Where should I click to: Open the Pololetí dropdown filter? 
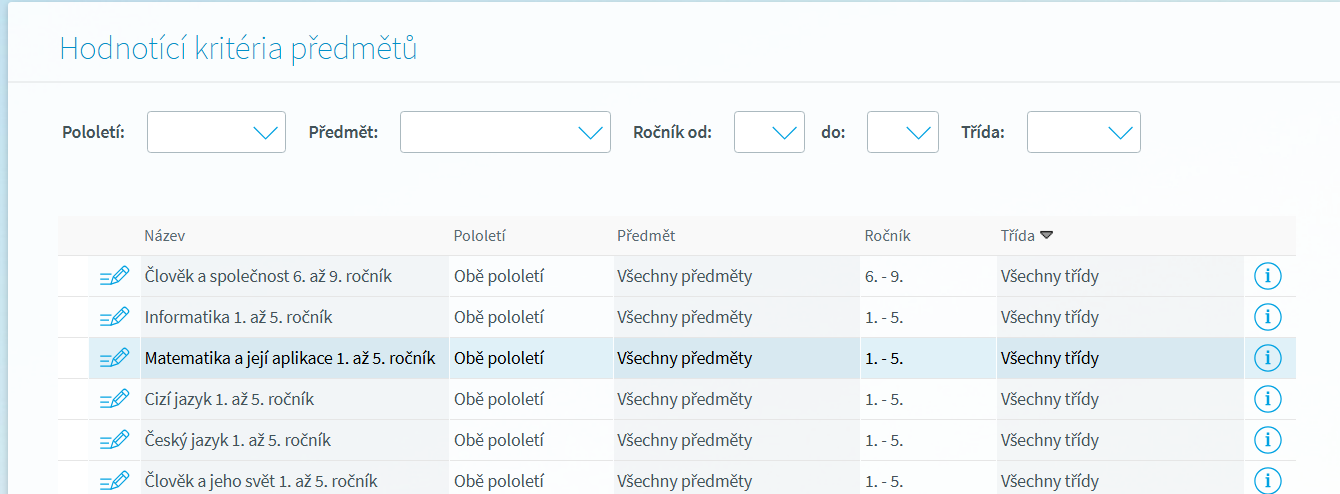click(216, 132)
